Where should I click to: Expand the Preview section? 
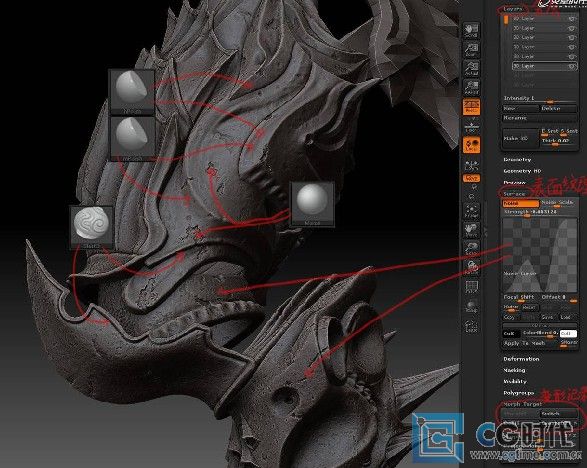pos(514,183)
